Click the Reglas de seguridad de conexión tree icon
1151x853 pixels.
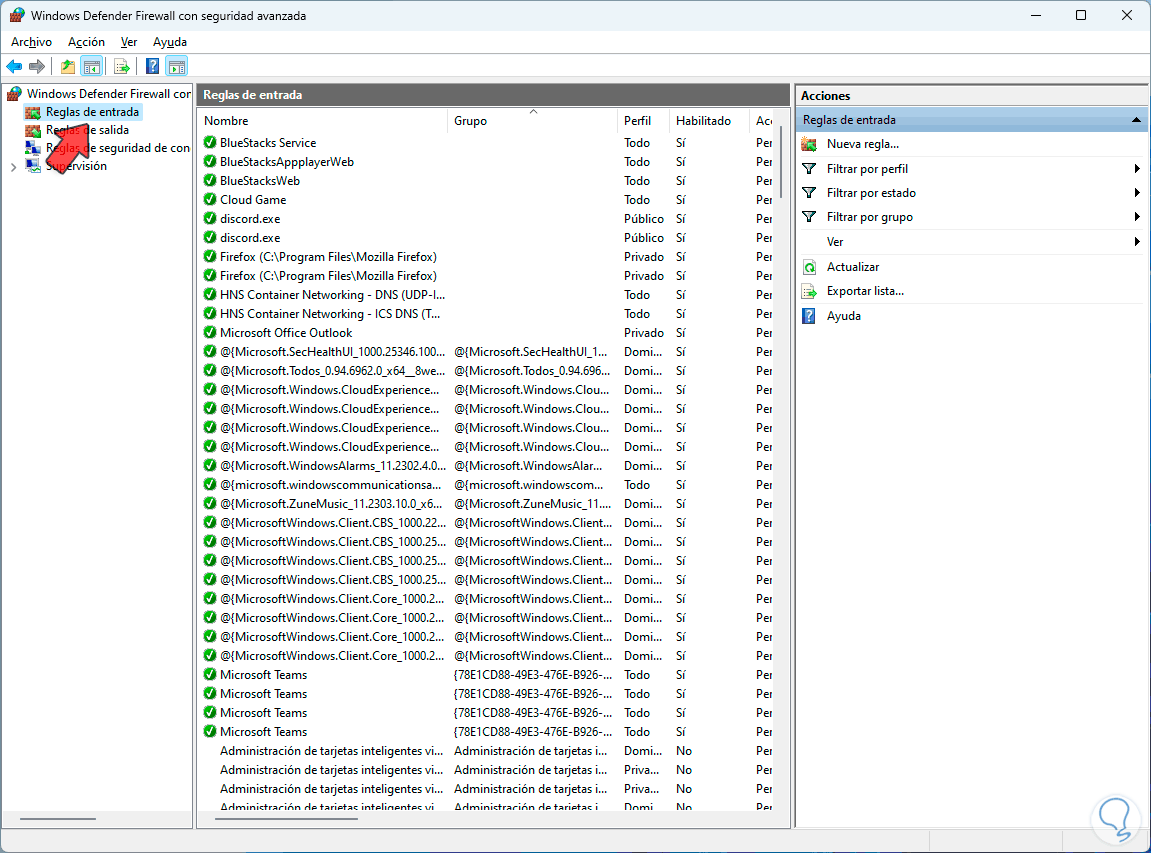click(x=33, y=148)
